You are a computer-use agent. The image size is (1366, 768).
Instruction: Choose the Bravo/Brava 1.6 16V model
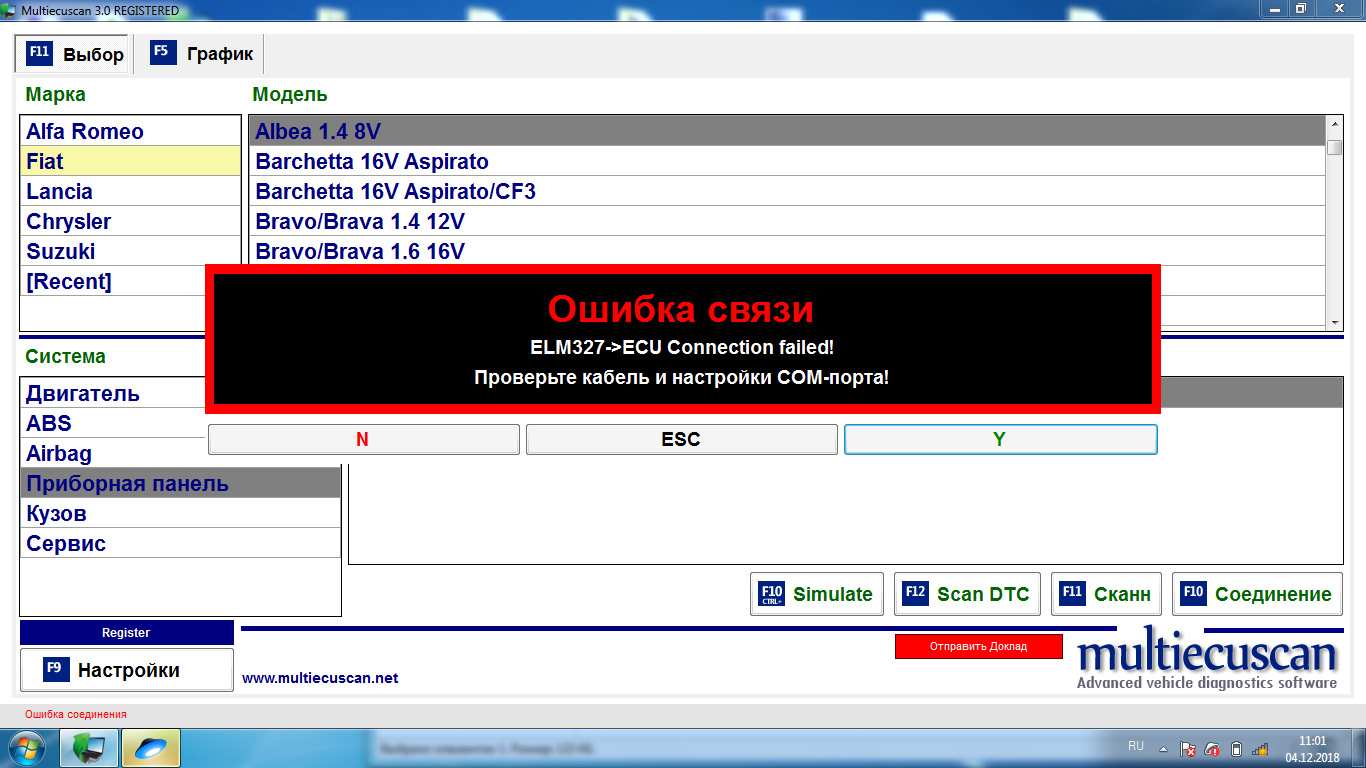pyautogui.click(x=787, y=251)
